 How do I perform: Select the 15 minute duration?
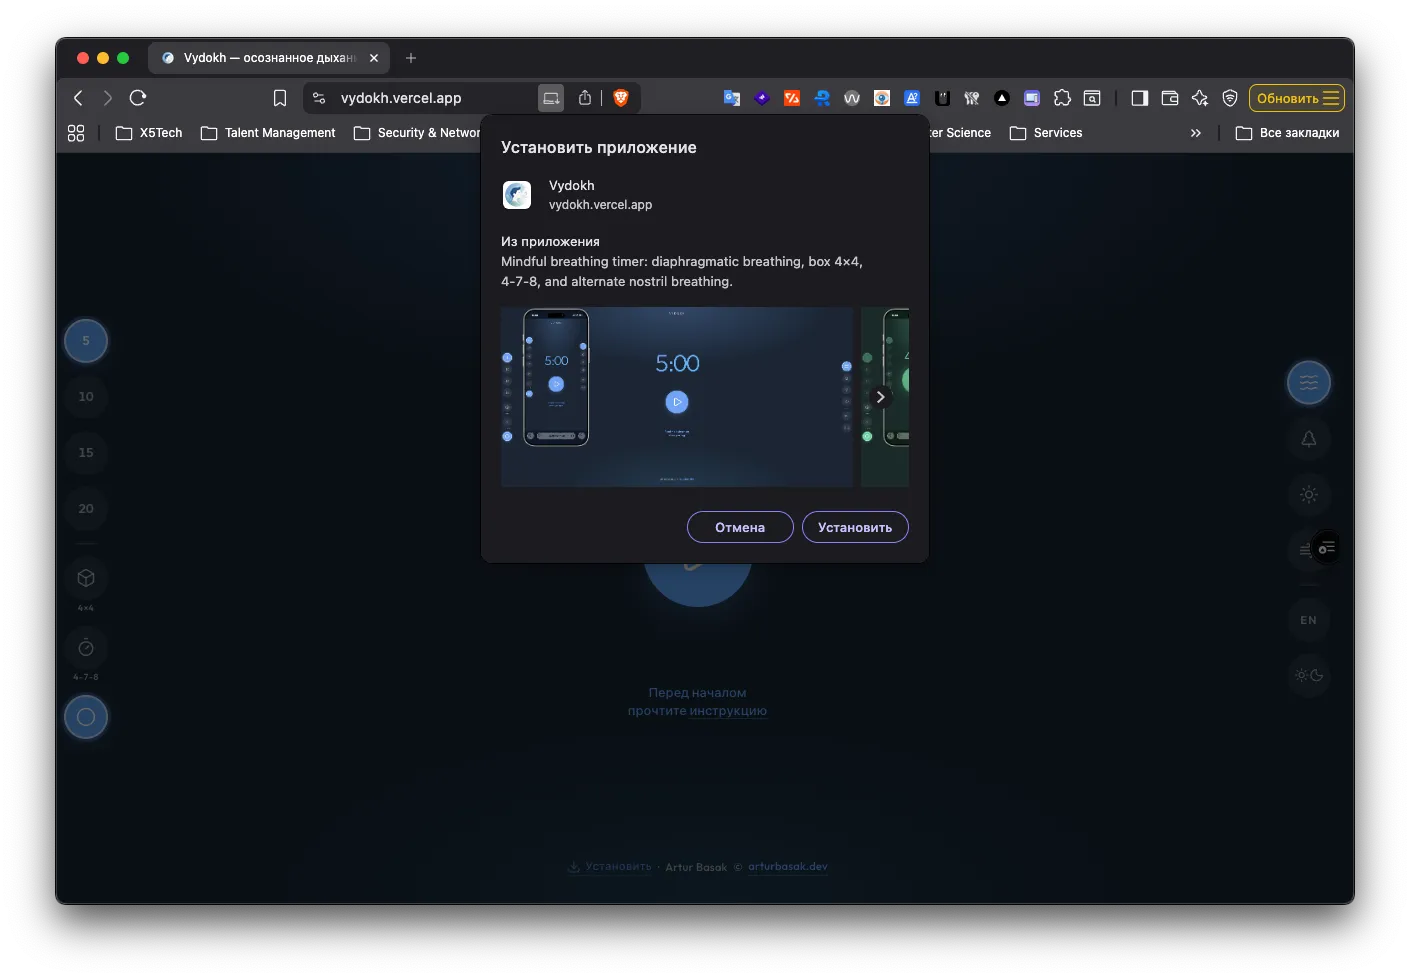coord(86,453)
